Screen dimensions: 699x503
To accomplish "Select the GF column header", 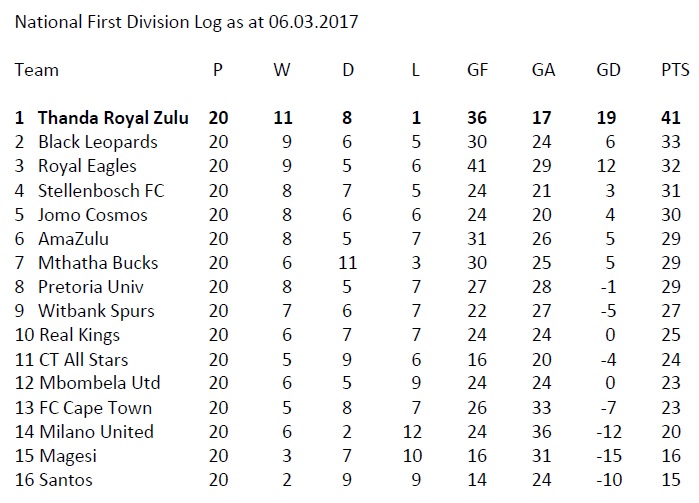I will pyautogui.click(x=477, y=70).
